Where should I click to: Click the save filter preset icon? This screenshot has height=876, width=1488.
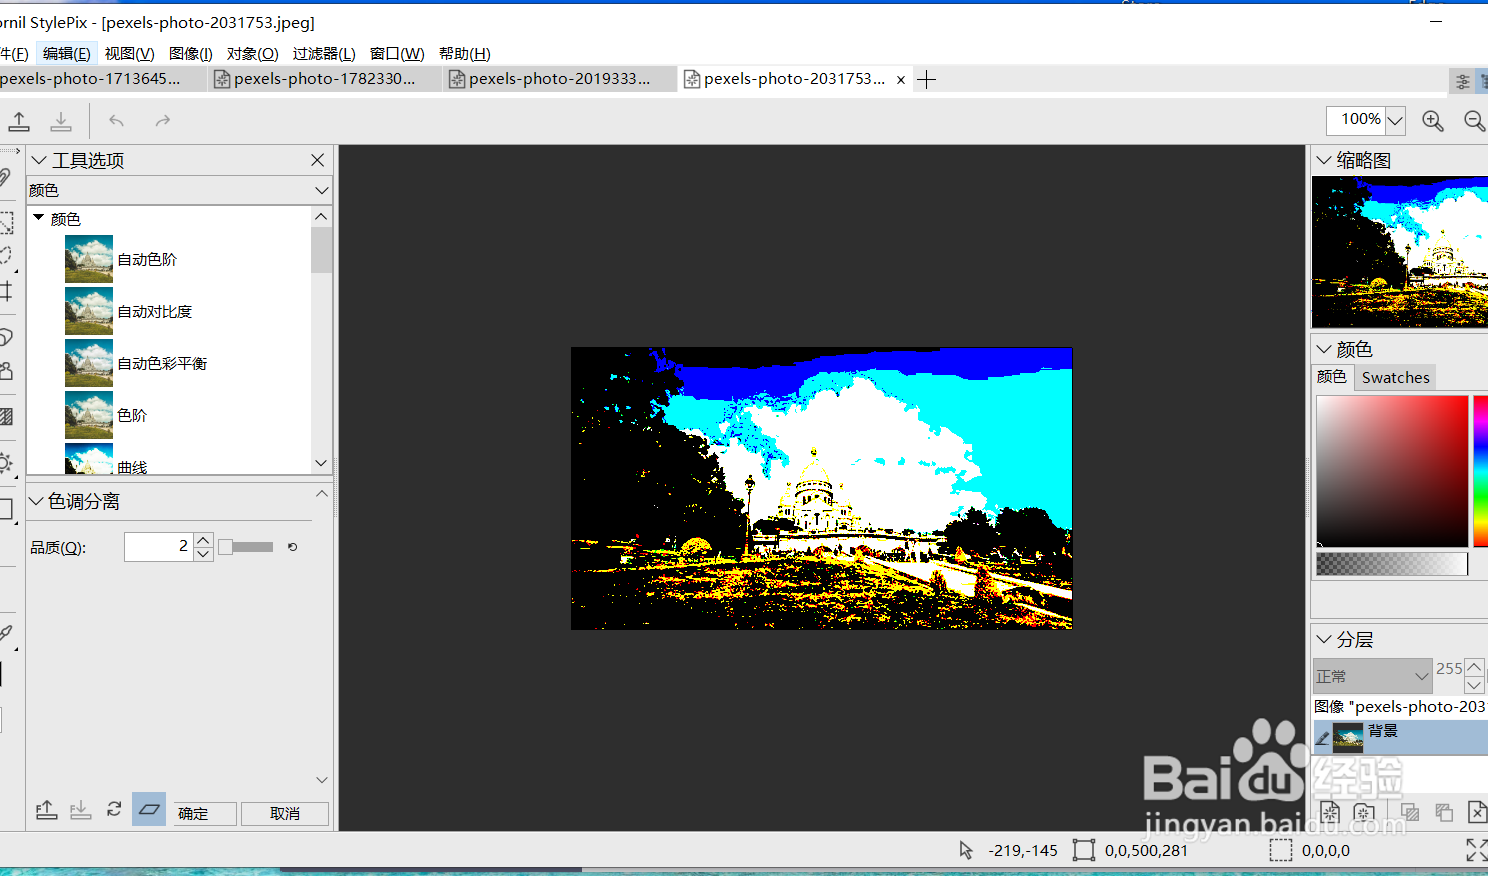click(46, 810)
